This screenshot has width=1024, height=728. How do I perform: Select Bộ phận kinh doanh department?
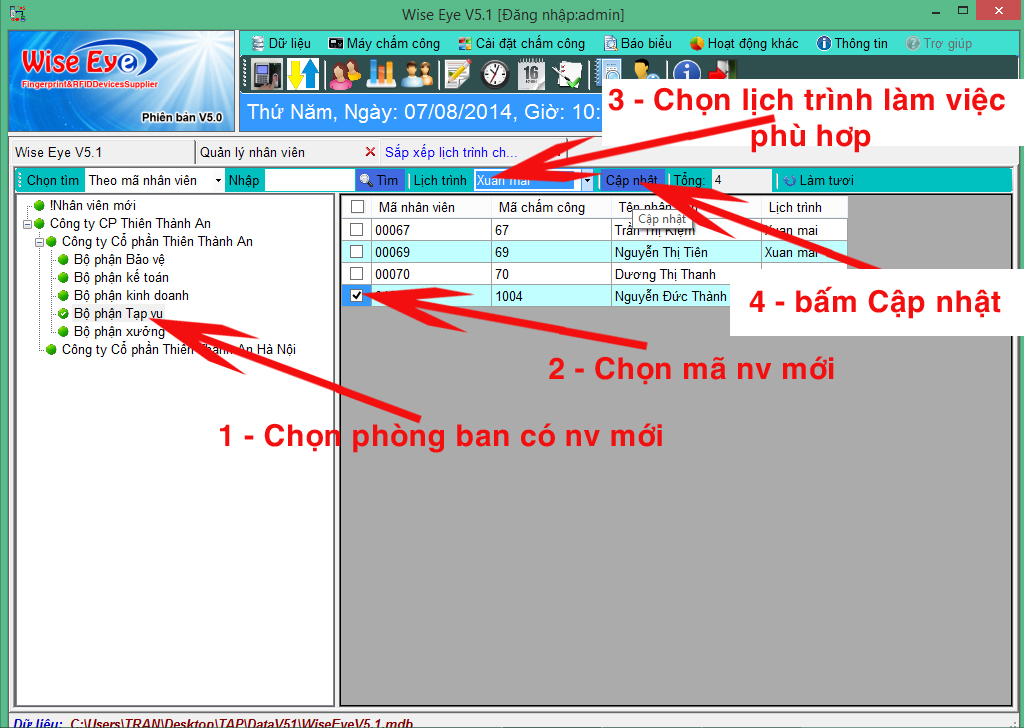click(131, 296)
